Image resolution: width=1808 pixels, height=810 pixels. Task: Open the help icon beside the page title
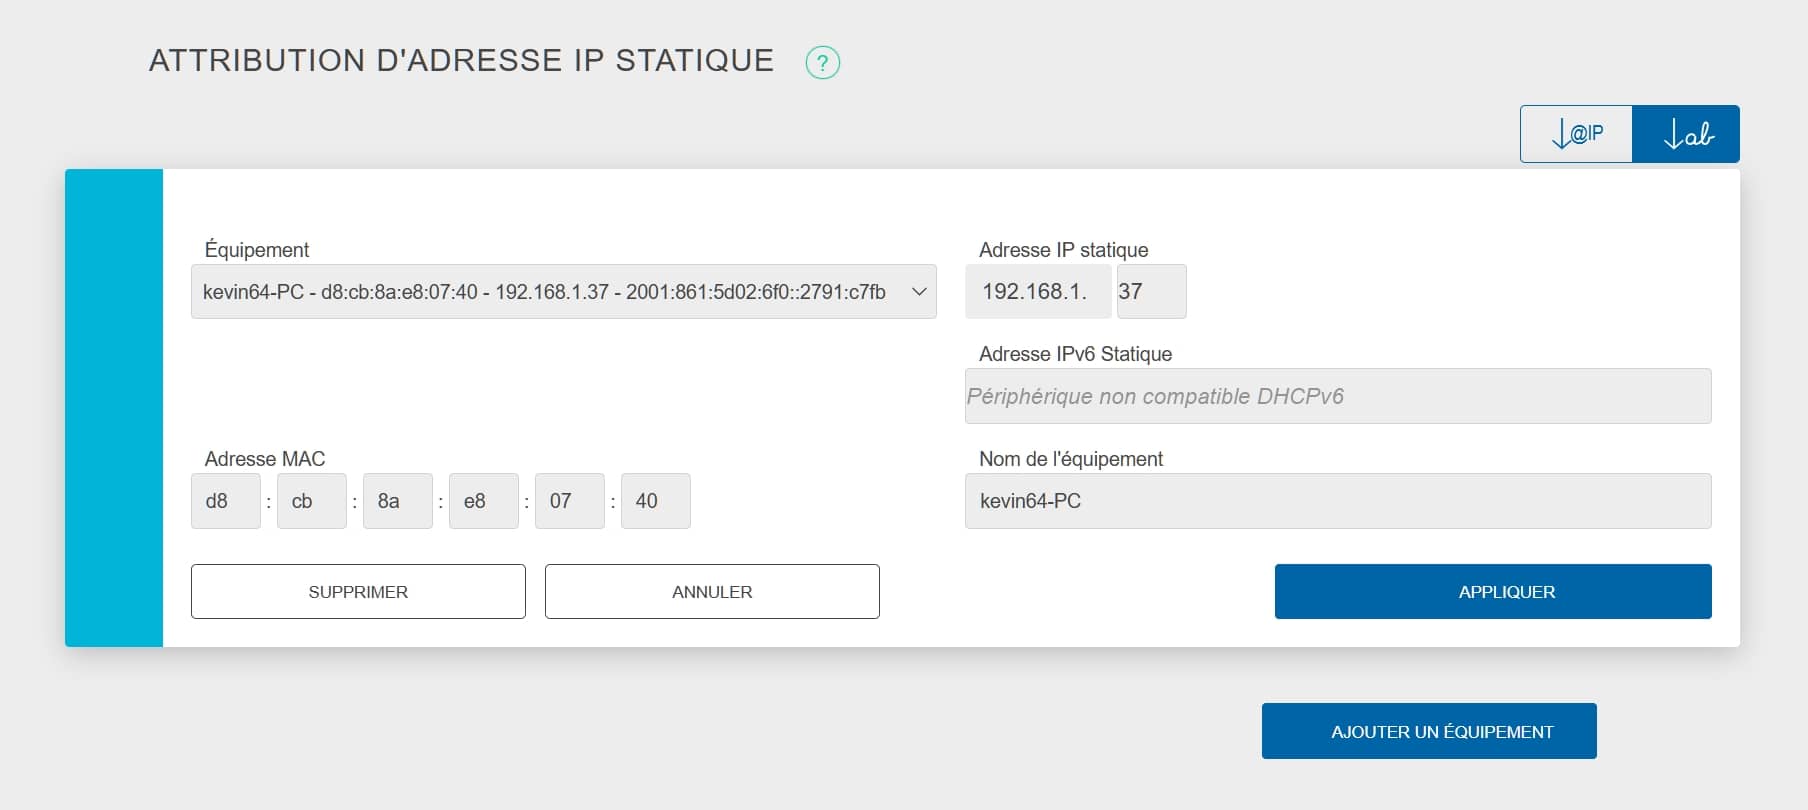(x=822, y=63)
